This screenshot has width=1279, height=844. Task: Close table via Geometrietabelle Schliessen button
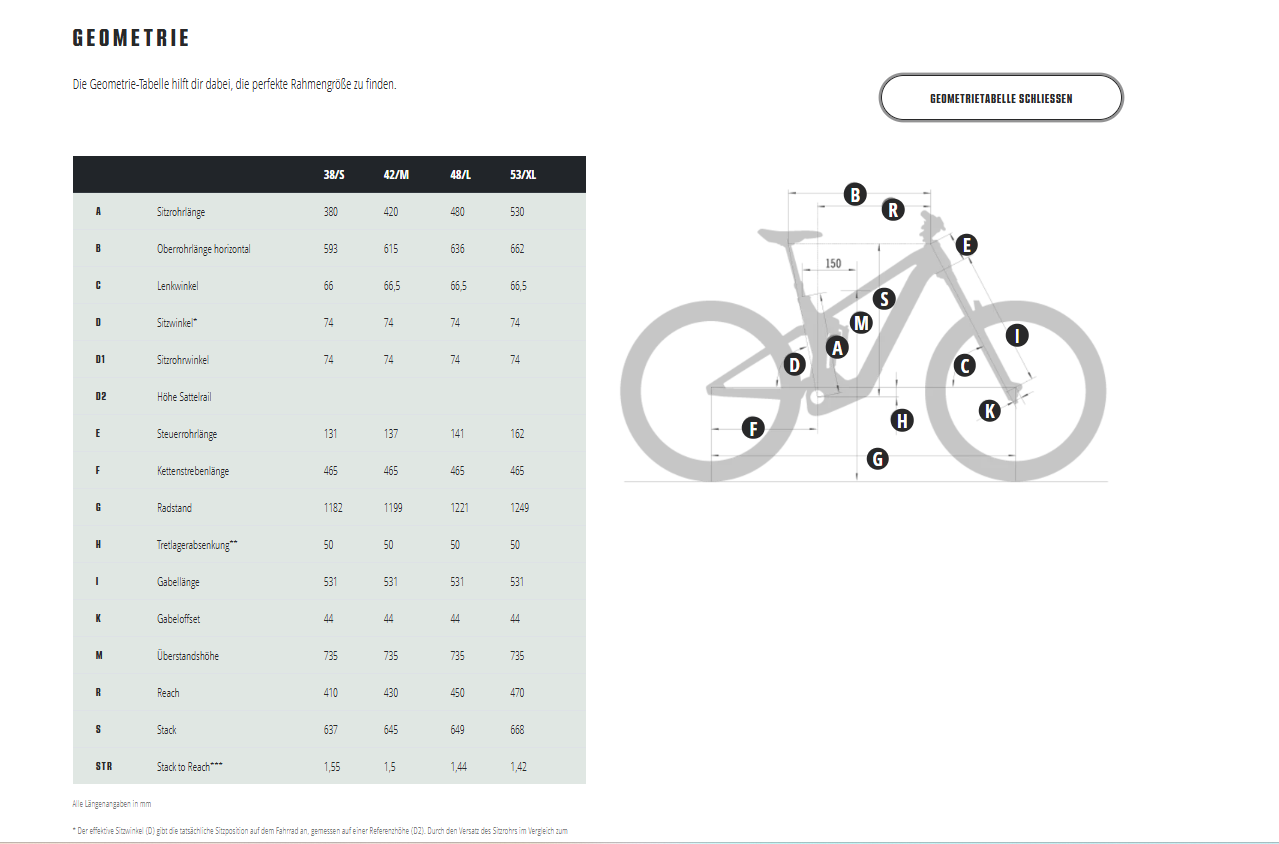click(x=1001, y=98)
